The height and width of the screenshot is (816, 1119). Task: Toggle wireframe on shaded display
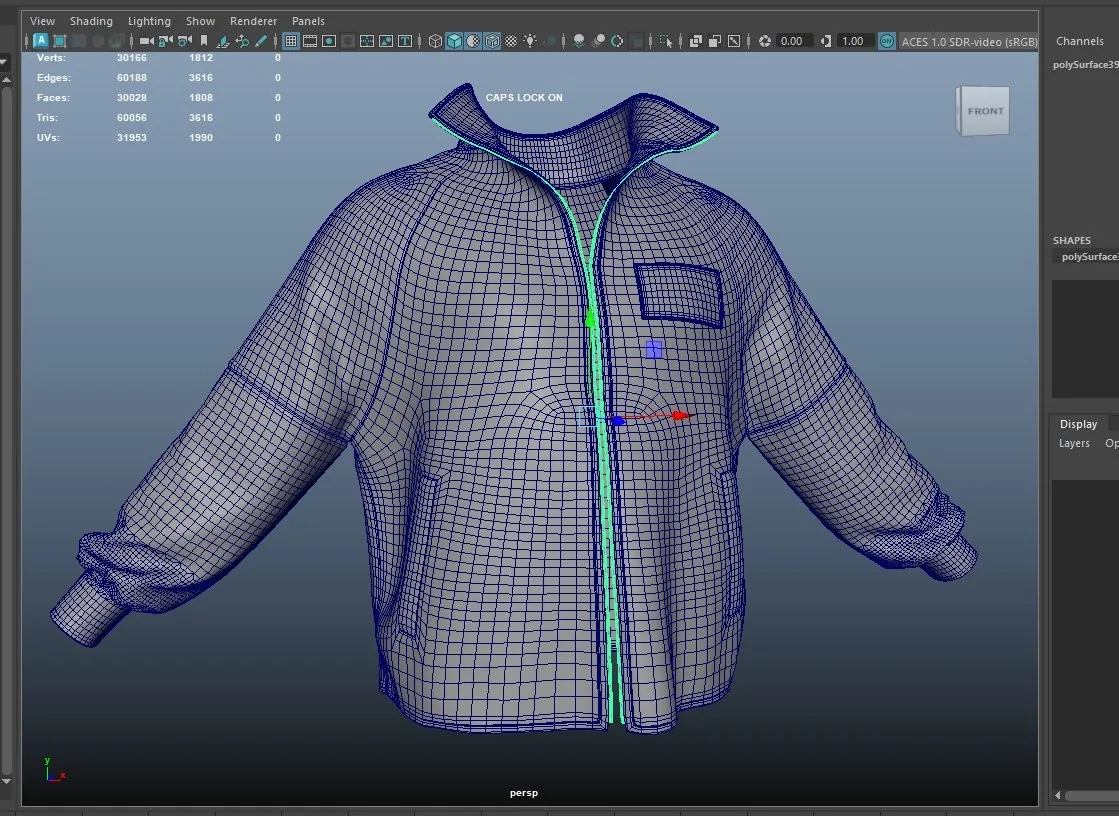492,41
